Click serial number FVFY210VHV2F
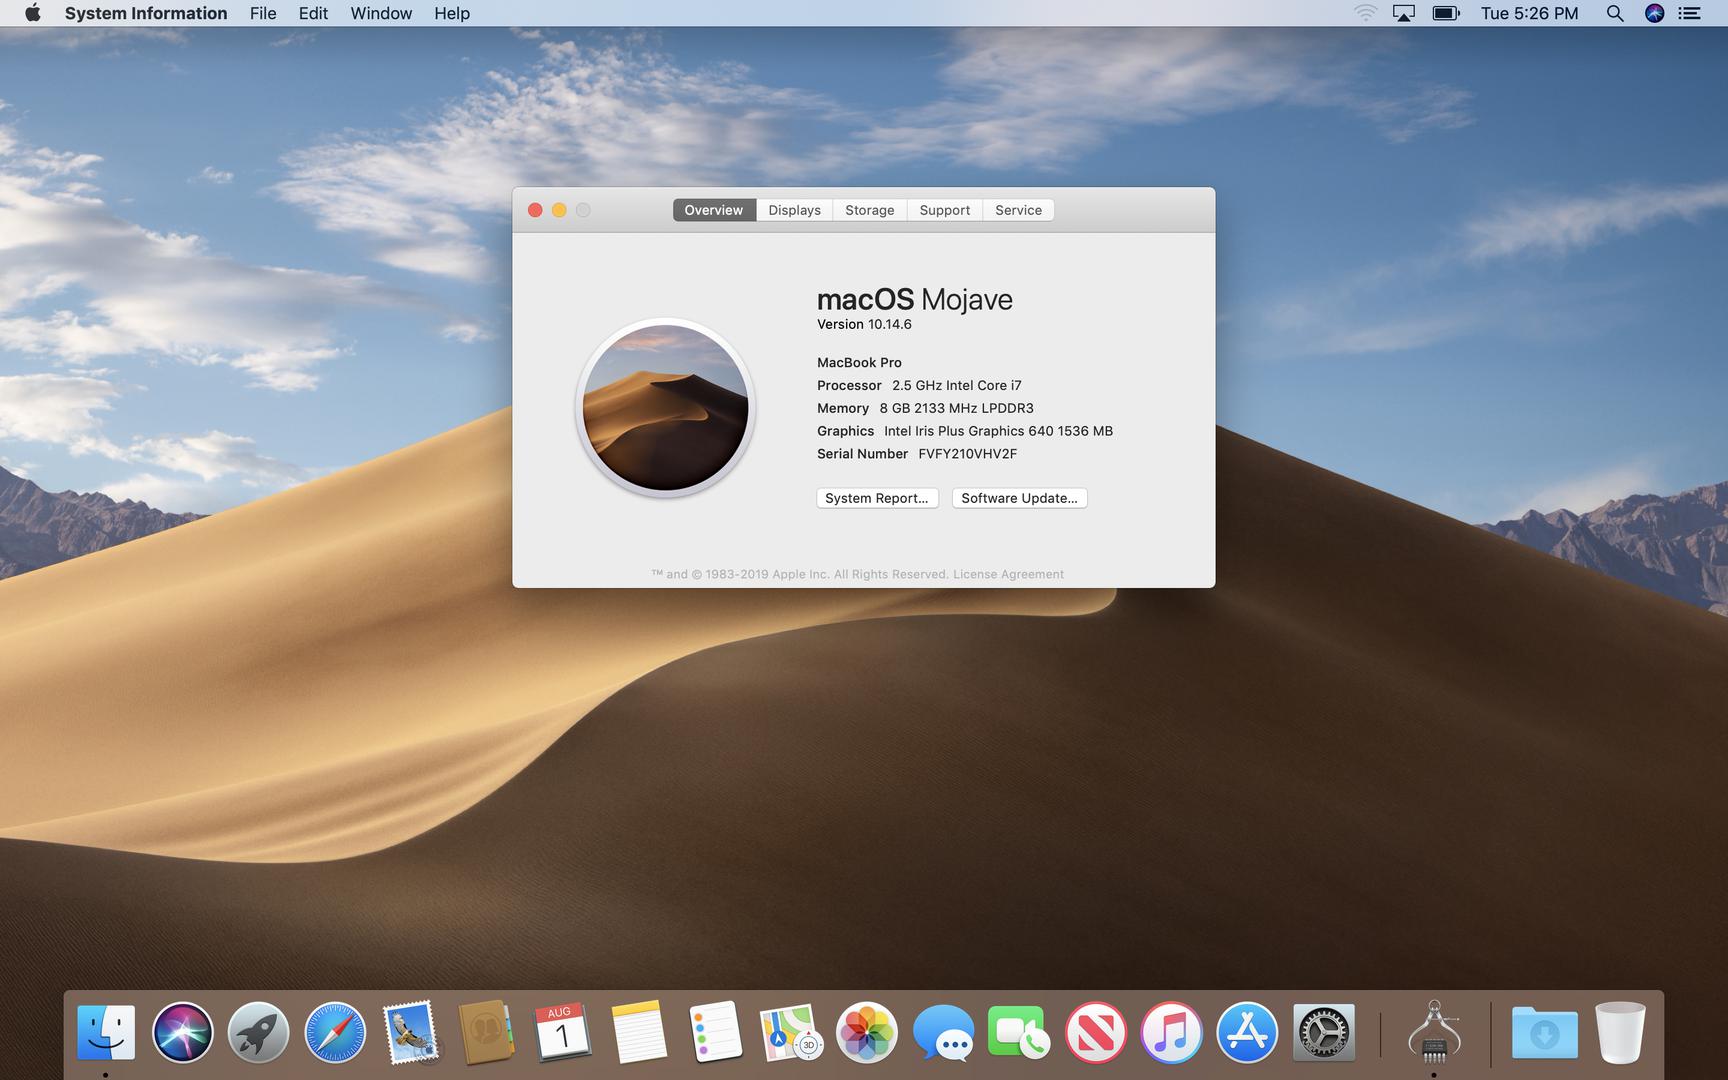This screenshot has height=1080, width=1728. 967,454
